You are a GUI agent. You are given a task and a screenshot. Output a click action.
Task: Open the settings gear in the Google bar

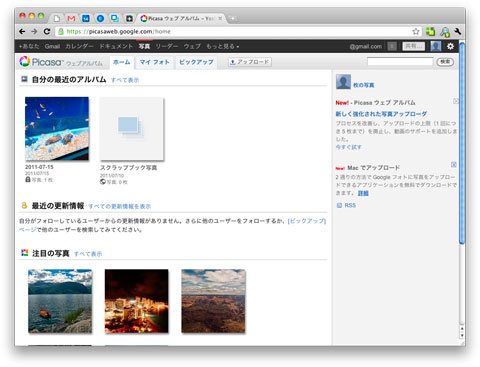coord(450,46)
